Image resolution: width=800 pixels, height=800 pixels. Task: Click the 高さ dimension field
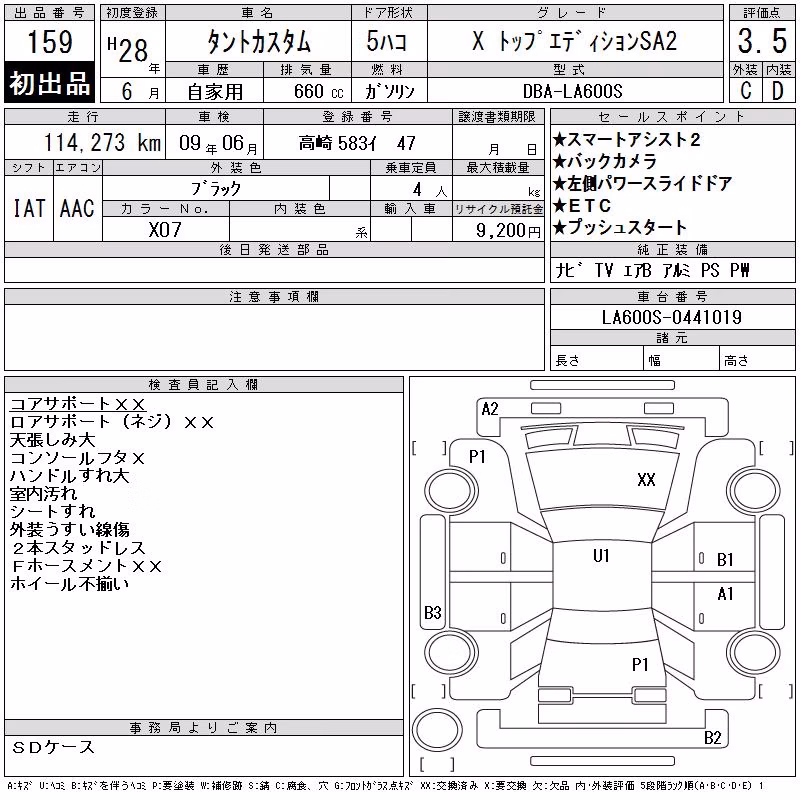tap(757, 360)
